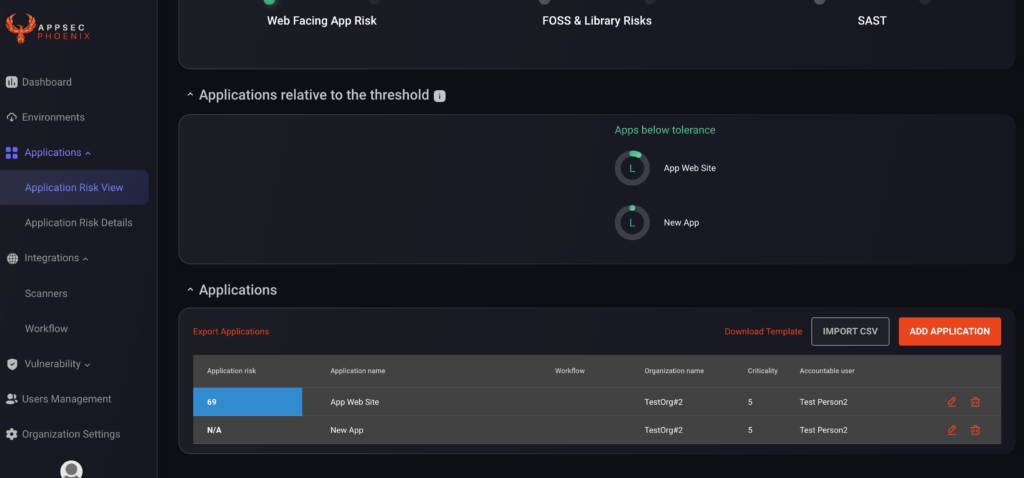Image resolution: width=1024 pixels, height=478 pixels.
Task: Click the blue risk score 69 cell
Action: tap(248, 402)
